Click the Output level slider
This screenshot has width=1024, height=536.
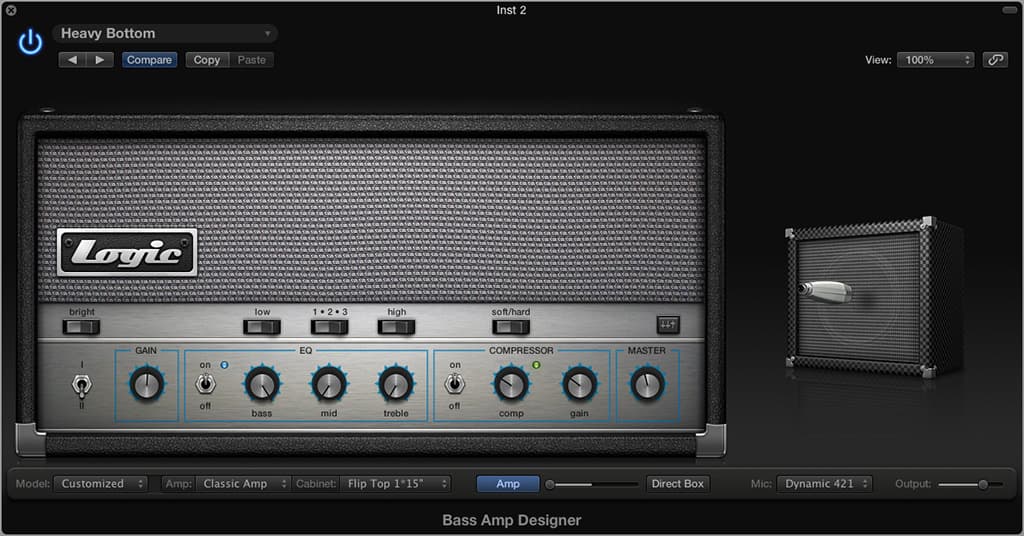970,484
